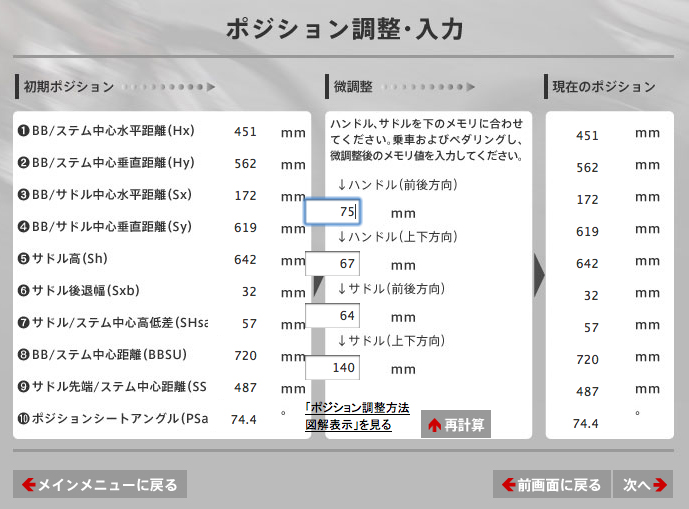689x509 pixels.
Task: Click current position value 642
Action: click(587, 264)
